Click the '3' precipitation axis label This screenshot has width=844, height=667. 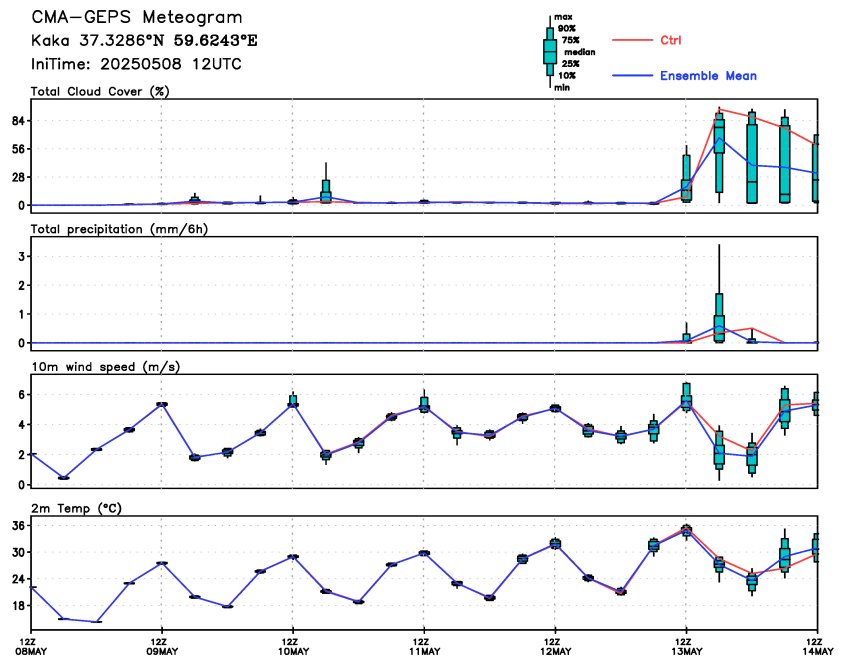point(22,257)
